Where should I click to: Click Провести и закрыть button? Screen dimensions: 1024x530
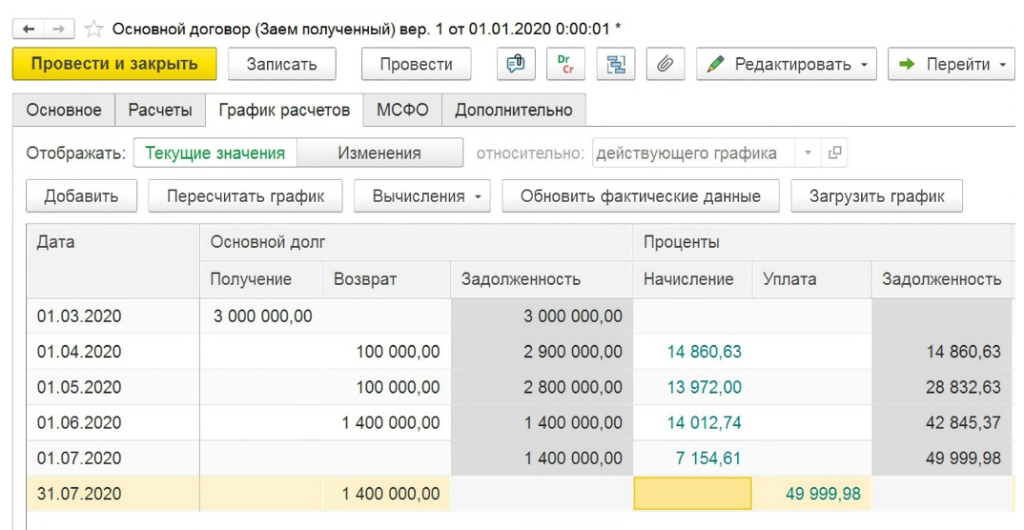click(114, 64)
